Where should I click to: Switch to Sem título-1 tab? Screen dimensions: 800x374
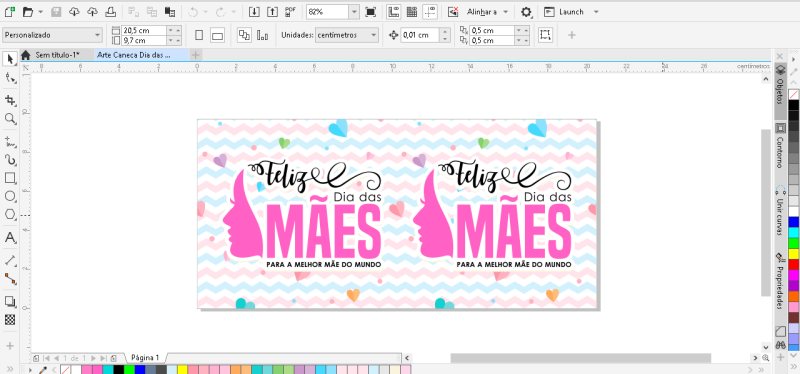tap(57, 55)
